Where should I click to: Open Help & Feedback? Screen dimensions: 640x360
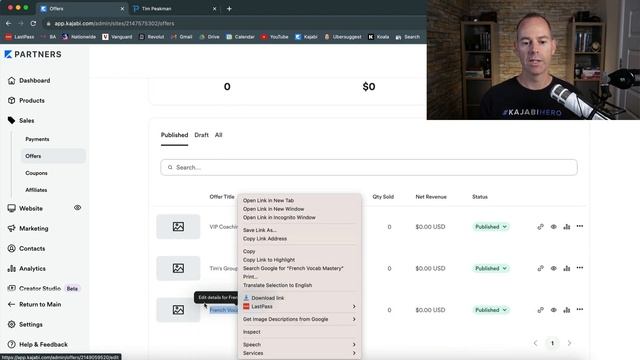coord(38,344)
